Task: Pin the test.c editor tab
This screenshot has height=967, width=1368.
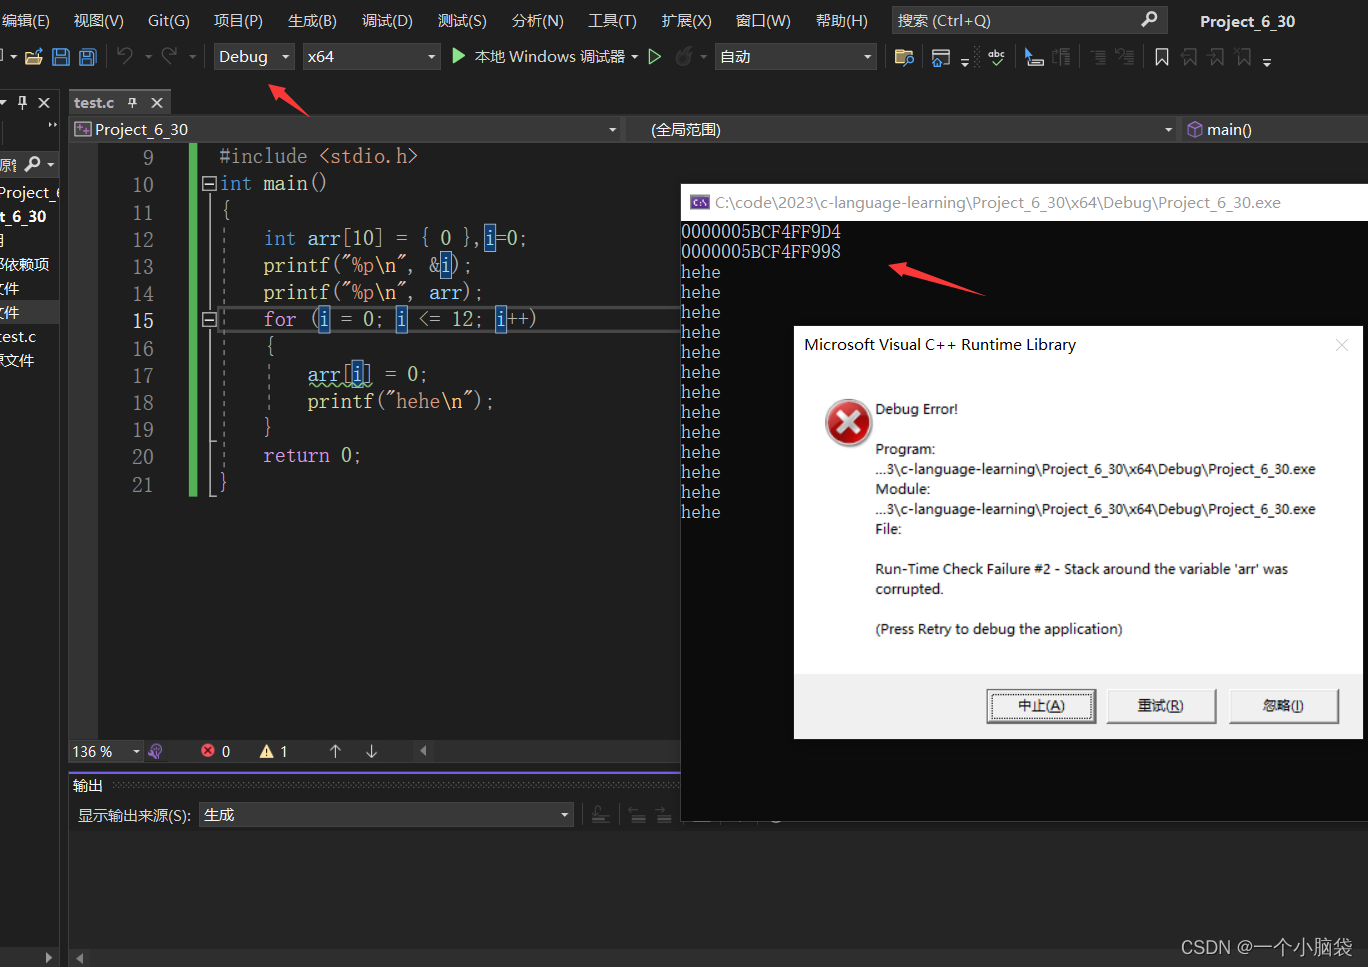Action: (x=132, y=102)
